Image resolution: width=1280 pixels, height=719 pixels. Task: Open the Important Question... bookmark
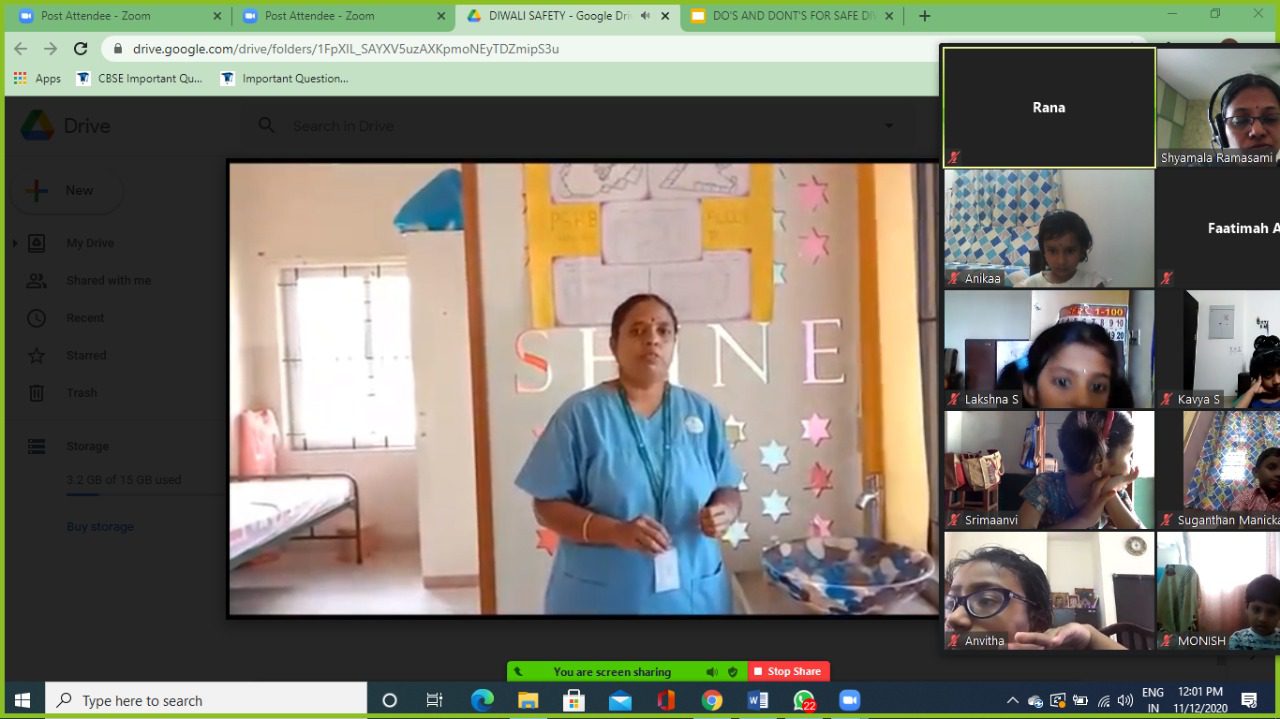pos(285,78)
